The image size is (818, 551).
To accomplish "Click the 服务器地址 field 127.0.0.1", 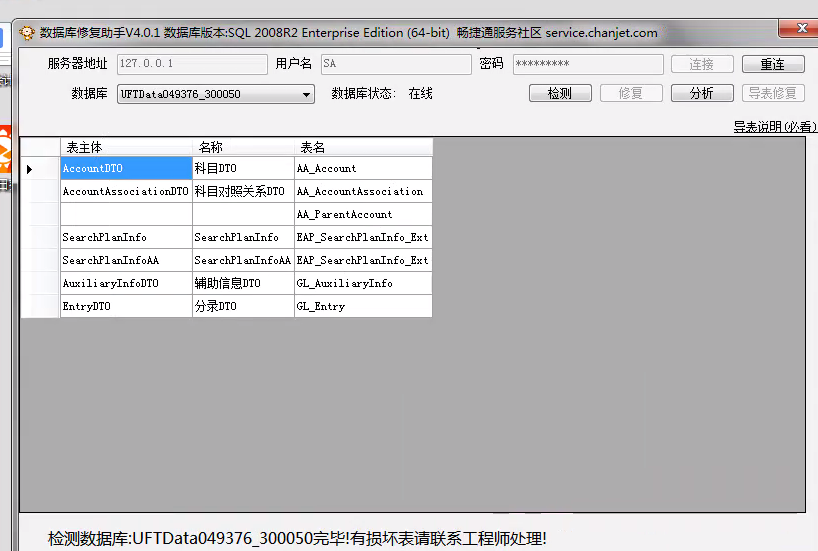I will point(192,64).
